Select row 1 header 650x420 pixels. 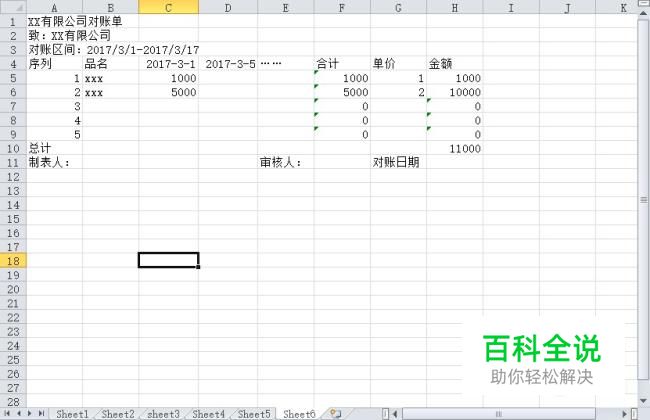pyautogui.click(x=13, y=21)
